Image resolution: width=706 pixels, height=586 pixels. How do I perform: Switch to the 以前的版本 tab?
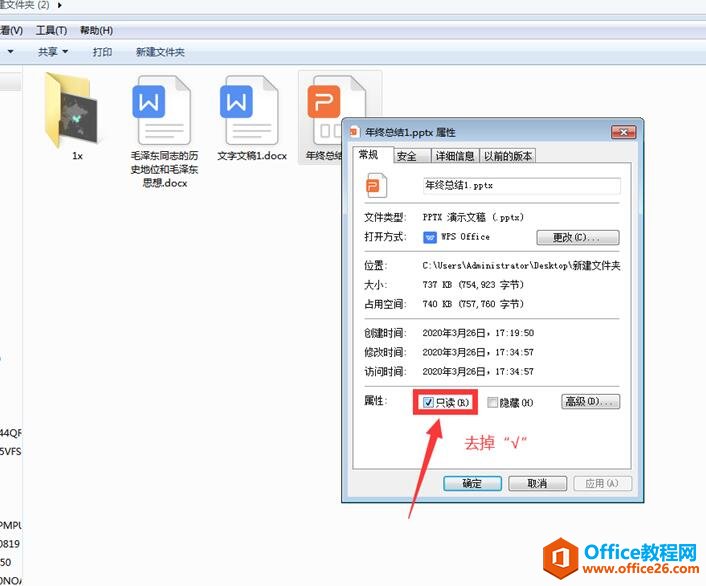(507, 156)
